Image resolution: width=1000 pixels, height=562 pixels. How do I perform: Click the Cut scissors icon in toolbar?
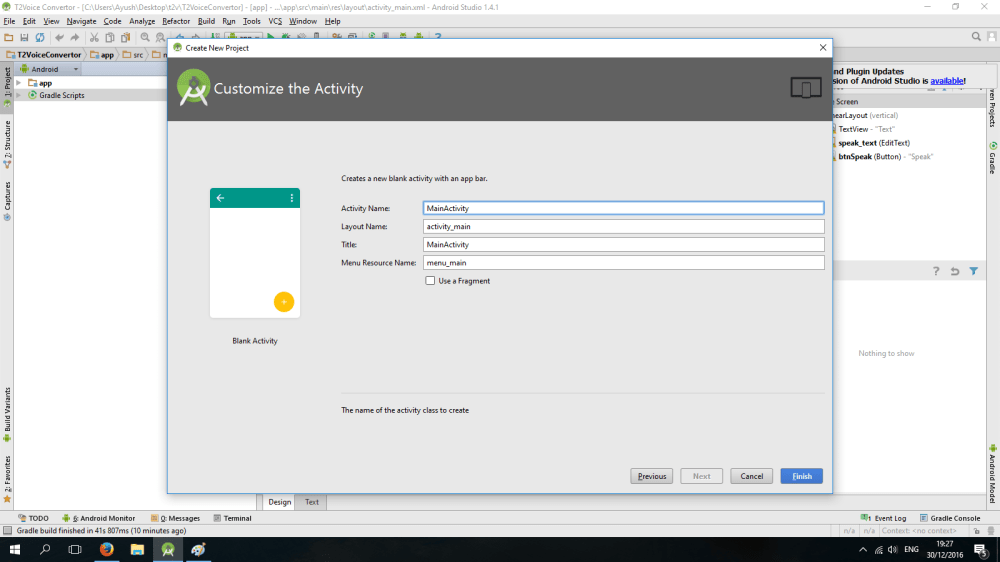coord(94,37)
